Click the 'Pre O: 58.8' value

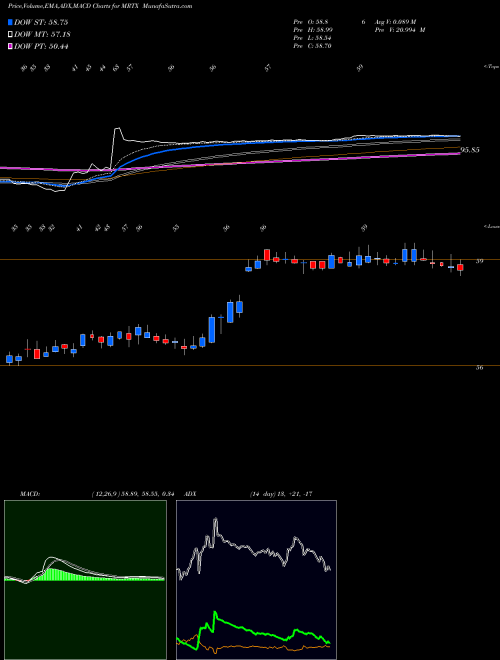coord(311,22)
